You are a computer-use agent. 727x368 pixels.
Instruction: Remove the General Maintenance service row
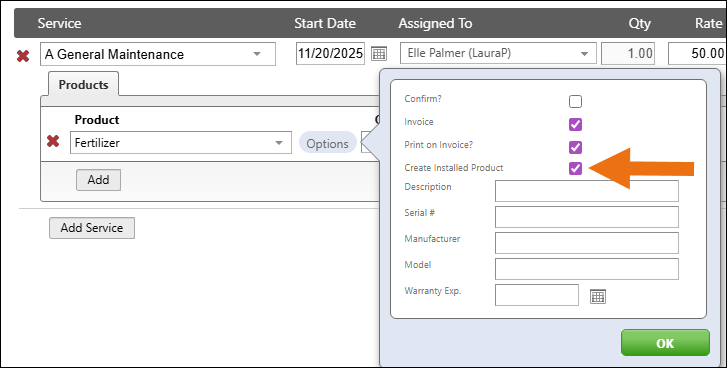click(x=23, y=56)
